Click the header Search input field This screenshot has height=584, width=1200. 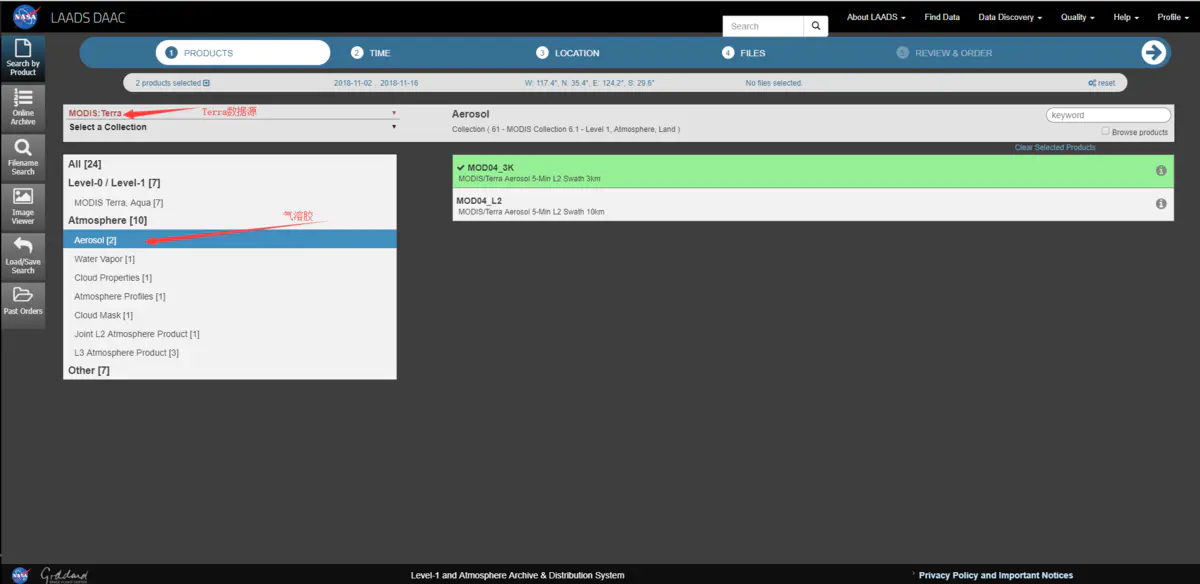coord(764,26)
